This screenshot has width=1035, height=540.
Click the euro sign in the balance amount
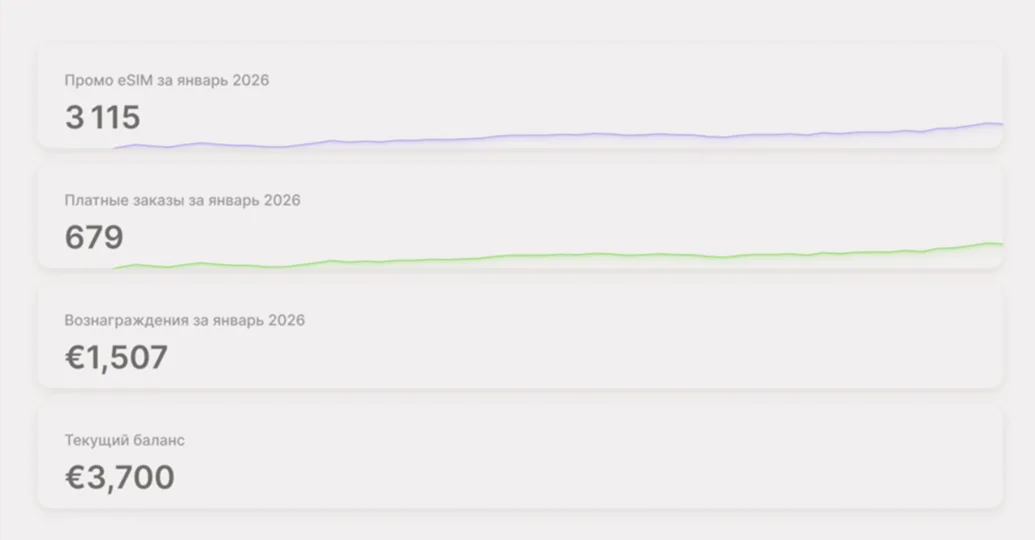[76, 477]
